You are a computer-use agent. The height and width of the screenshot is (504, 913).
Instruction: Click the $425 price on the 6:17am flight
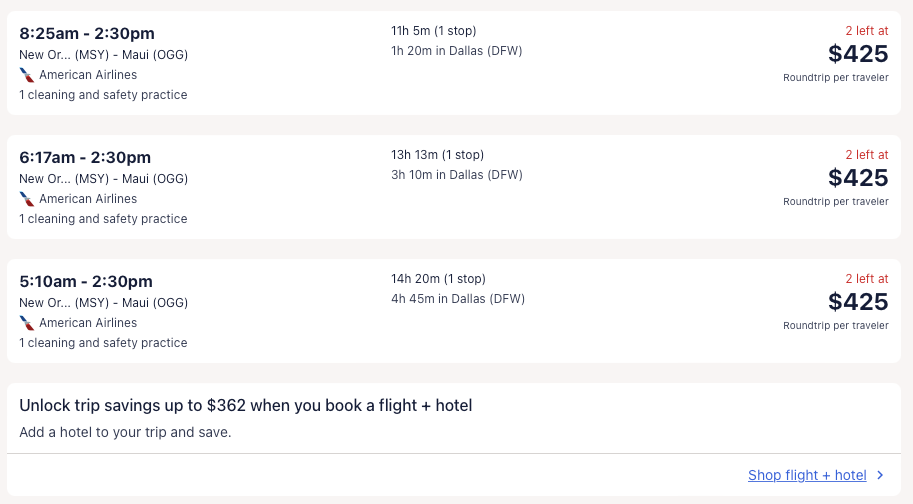coord(858,178)
